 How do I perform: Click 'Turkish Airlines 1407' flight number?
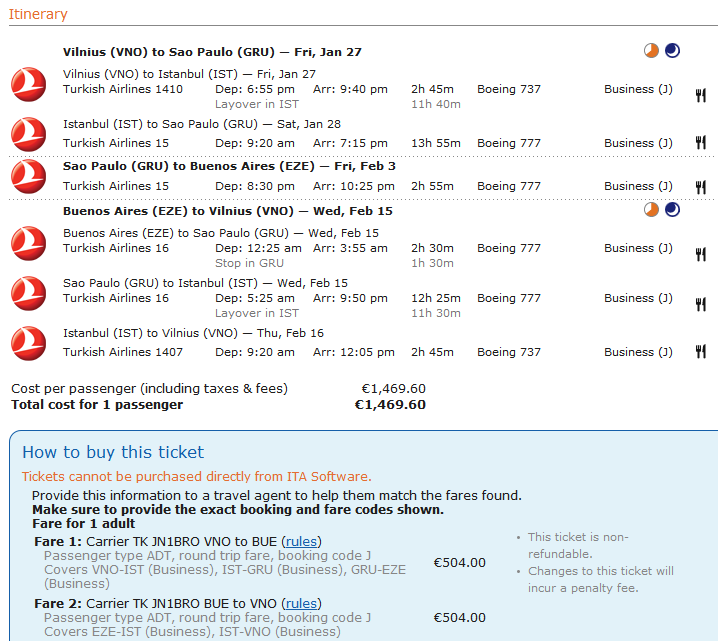pos(123,352)
